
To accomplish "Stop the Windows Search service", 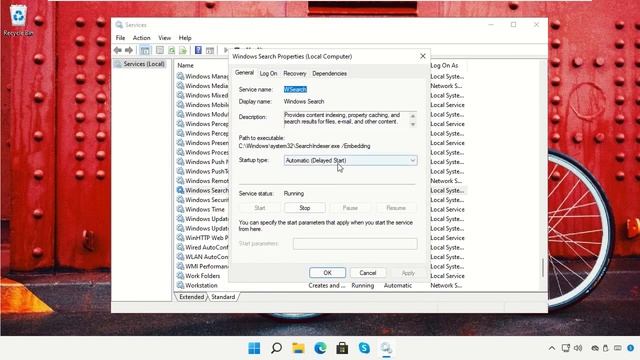I will 305,208.
